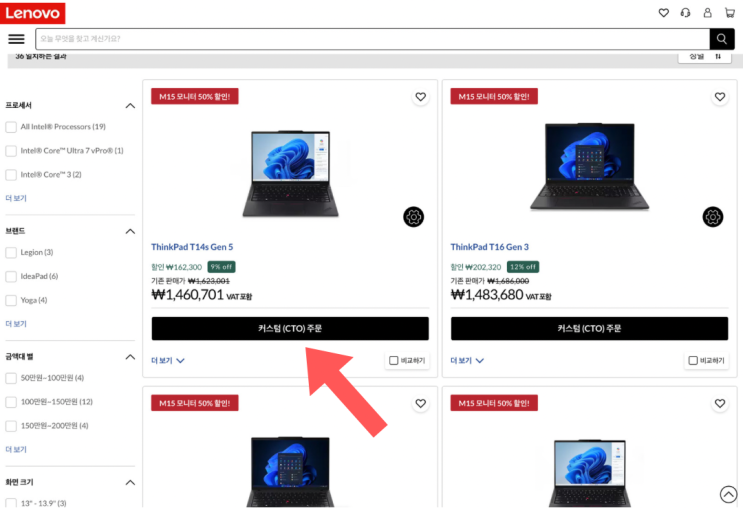Image resolution: width=743 pixels, height=508 pixels.
Task: Toggle compare checkbox for ThinkPad T14s Gen 5
Action: click(393, 361)
